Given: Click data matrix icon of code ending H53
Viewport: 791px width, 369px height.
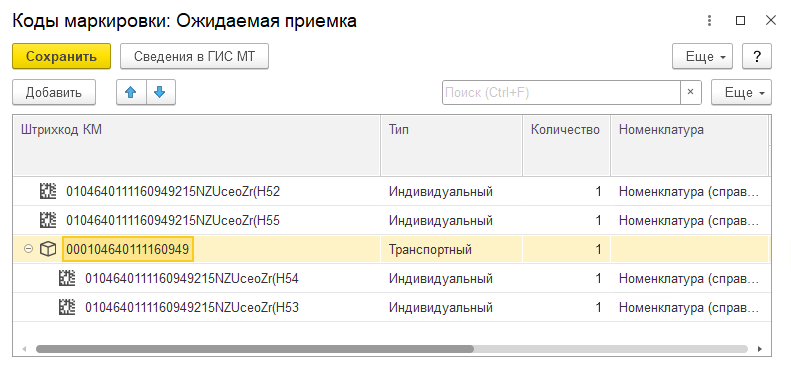Looking at the screenshot, I should point(67,307).
